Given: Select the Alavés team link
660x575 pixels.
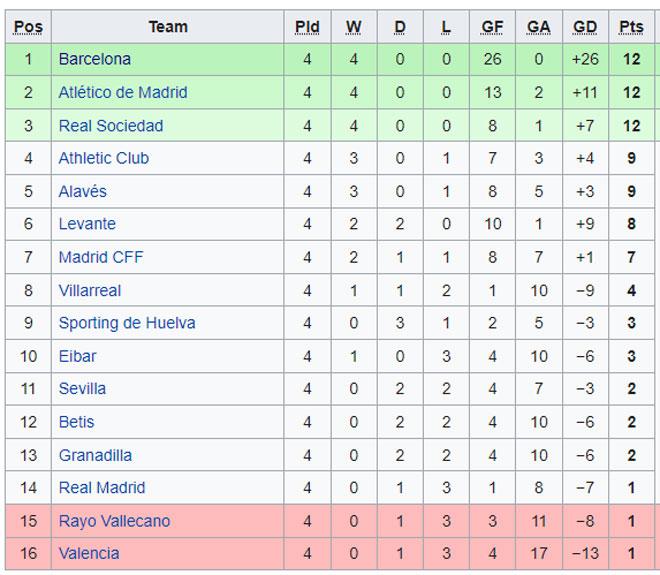Looking at the screenshot, I should point(82,192).
